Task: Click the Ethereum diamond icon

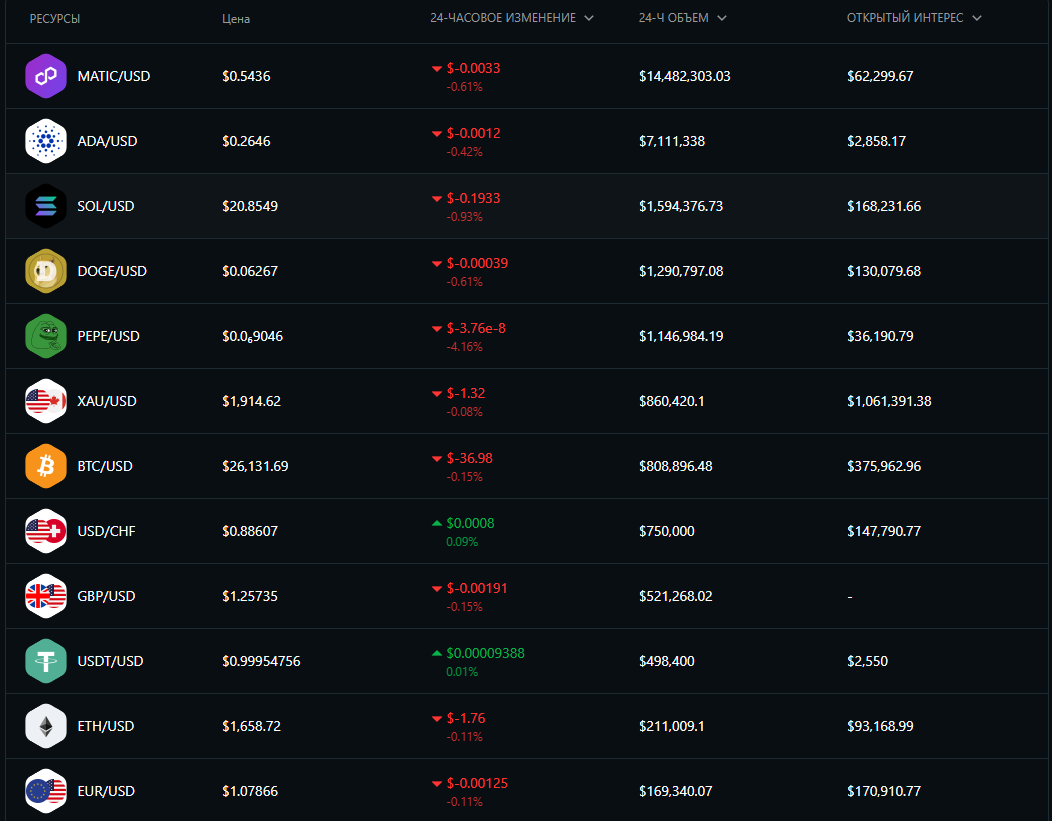Action: 45,726
